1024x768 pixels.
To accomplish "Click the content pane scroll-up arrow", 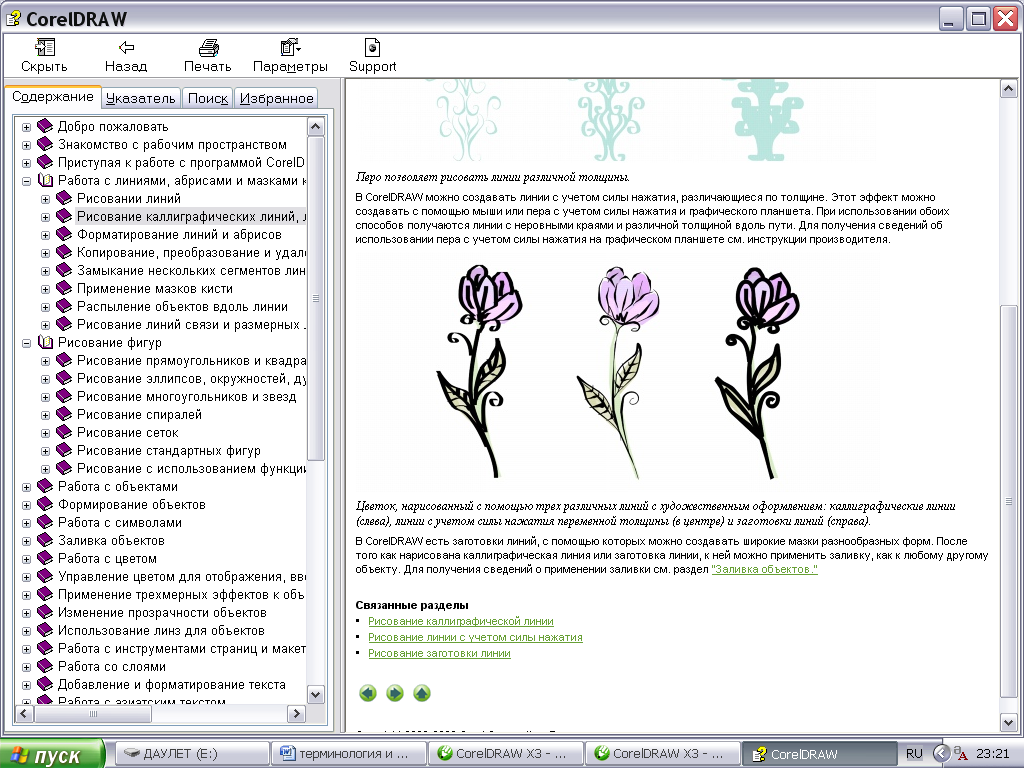I will click(1008, 89).
